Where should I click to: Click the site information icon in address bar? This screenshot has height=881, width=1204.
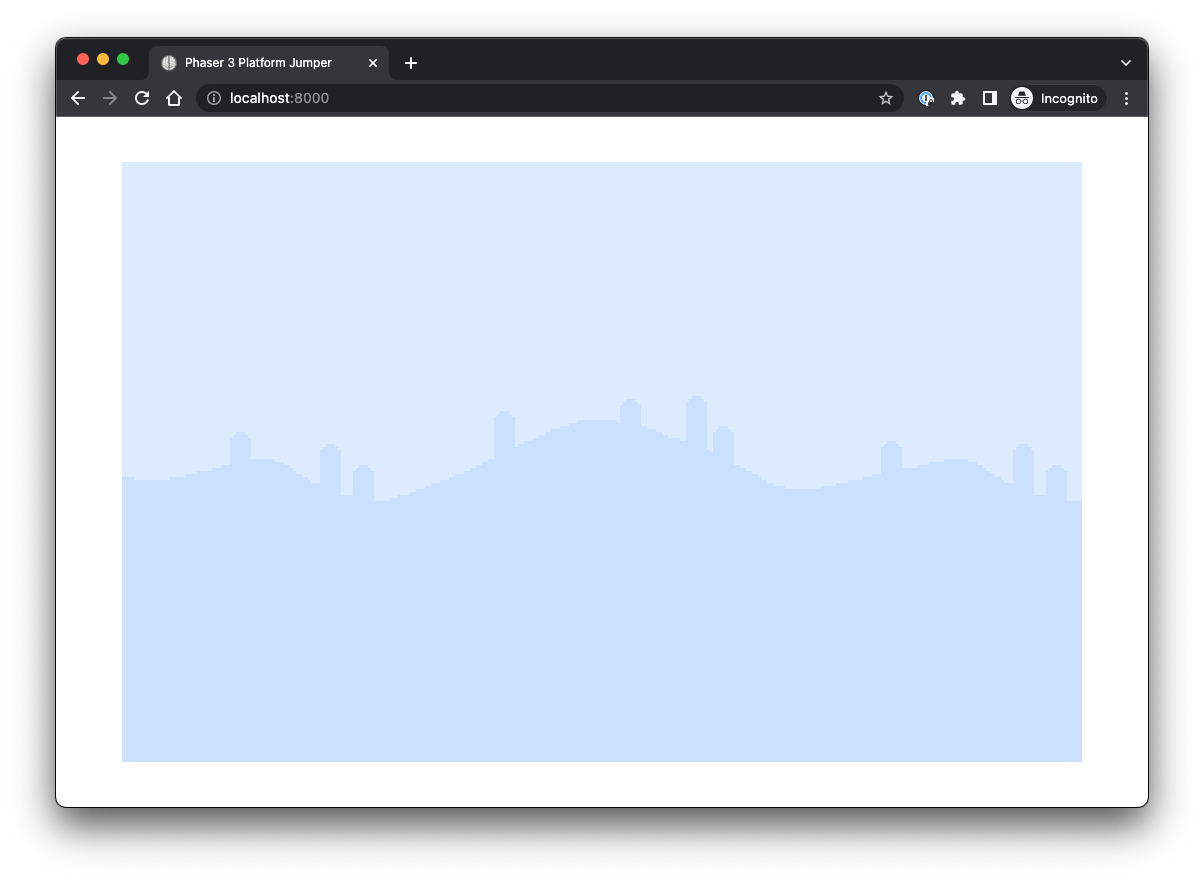pyautogui.click(x=212, y=98)
